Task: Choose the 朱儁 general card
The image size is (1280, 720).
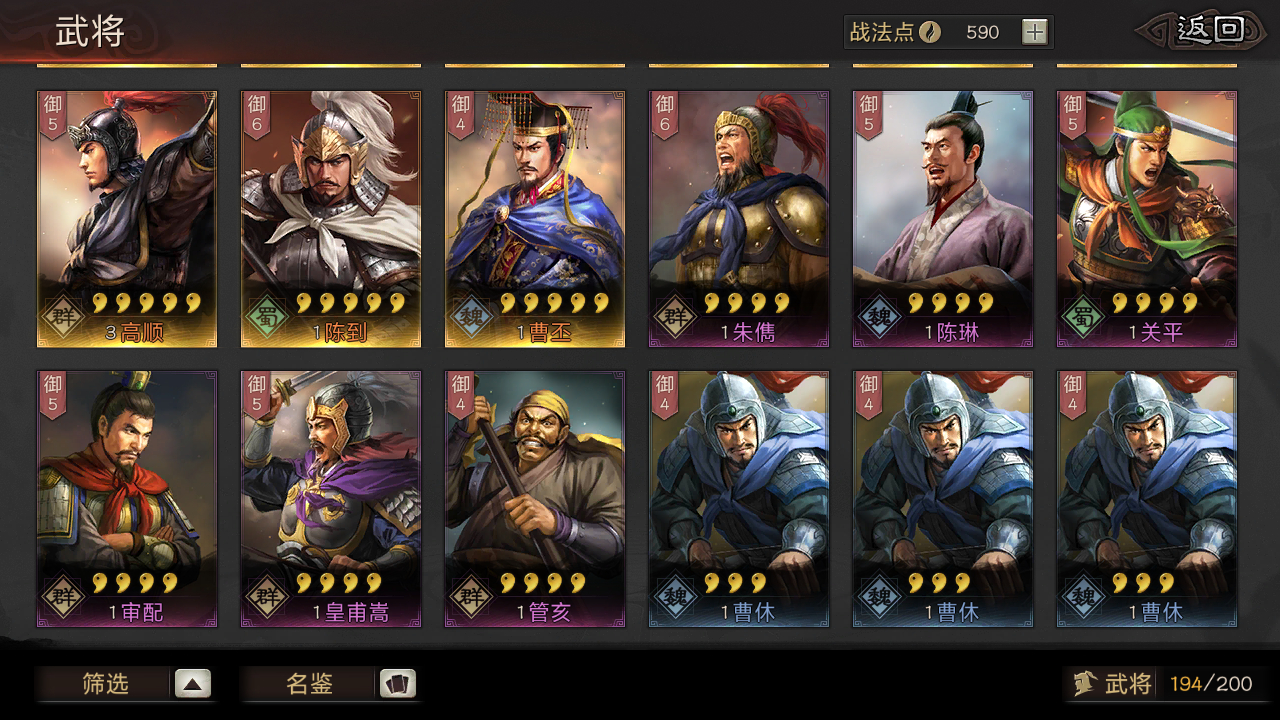Action: [x=739, y=219]
